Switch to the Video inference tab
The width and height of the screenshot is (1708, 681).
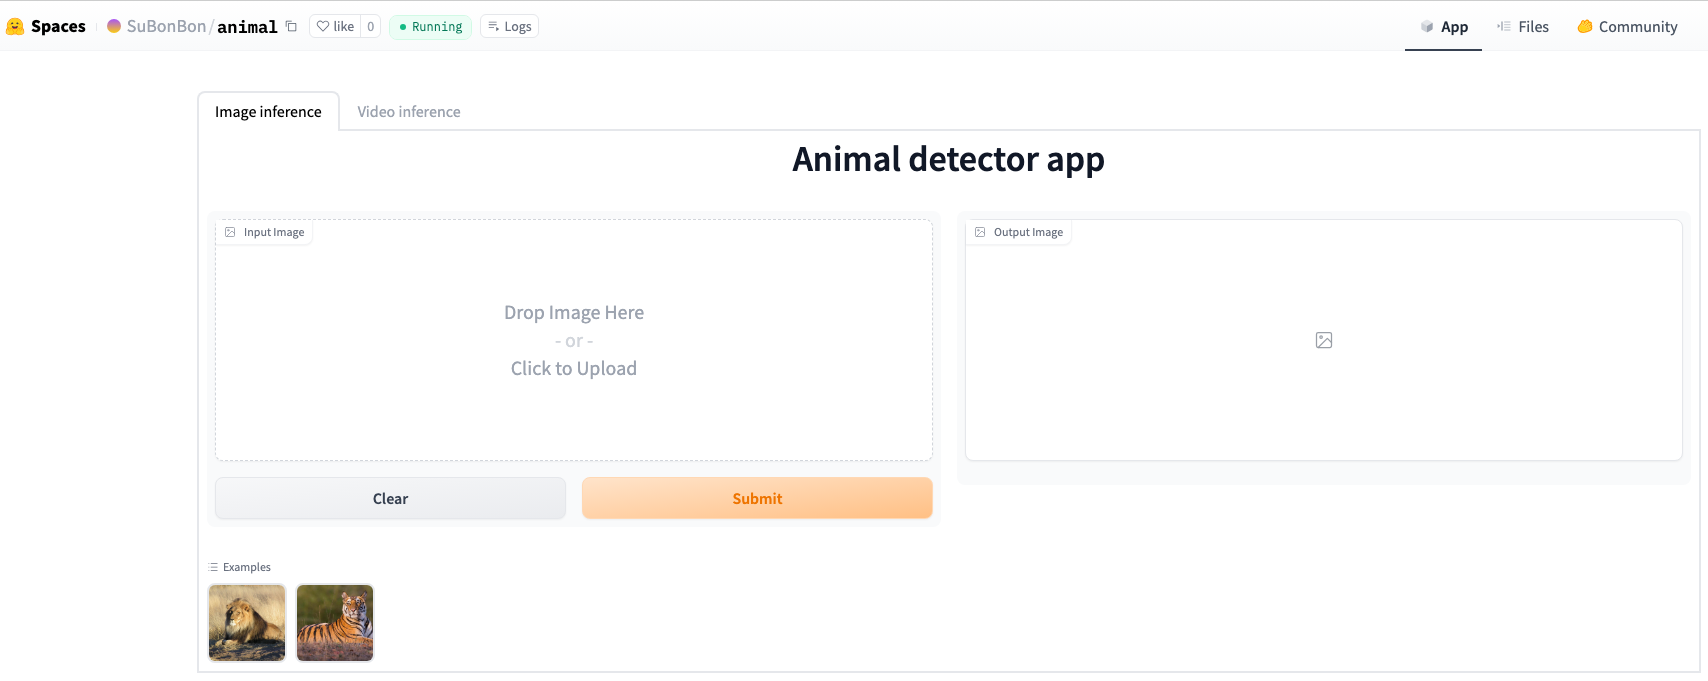tap(409, 112)
